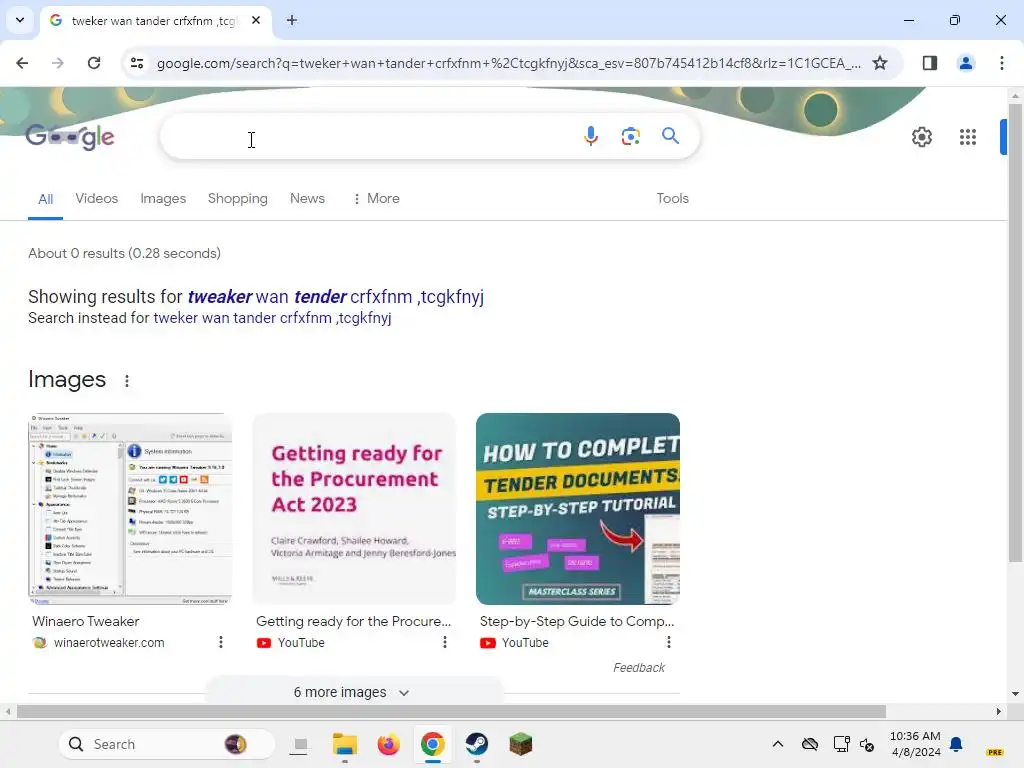Click the forward navigation arrow
Viewport: 1024px width, 768px height.
[57, 63]
